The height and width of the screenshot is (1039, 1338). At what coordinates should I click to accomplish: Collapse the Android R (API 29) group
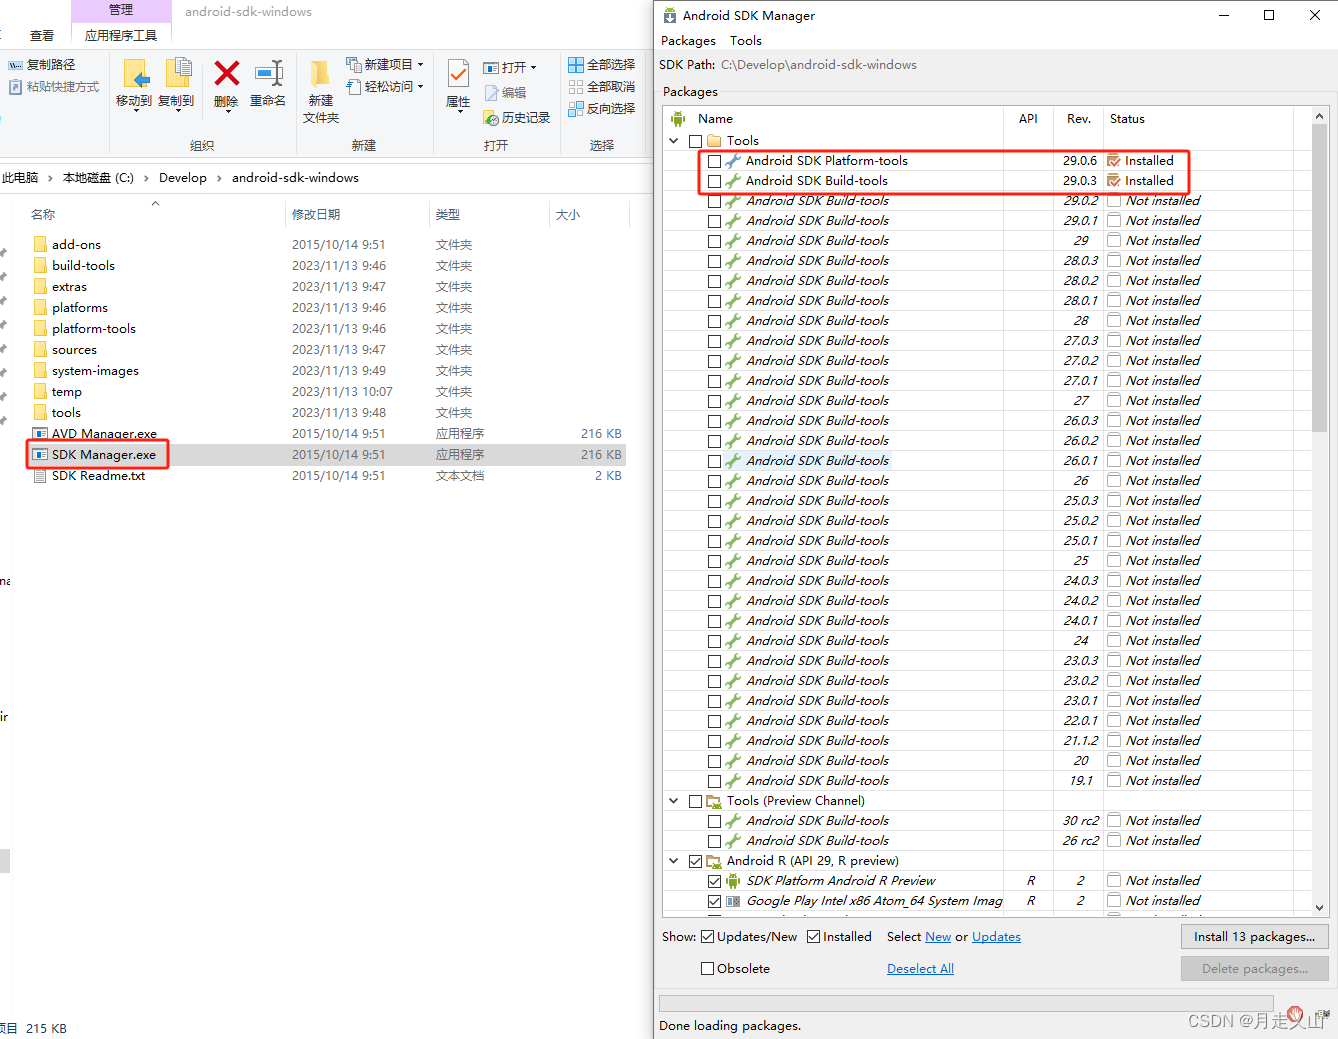pyautogui.click(x=674, y=861)
